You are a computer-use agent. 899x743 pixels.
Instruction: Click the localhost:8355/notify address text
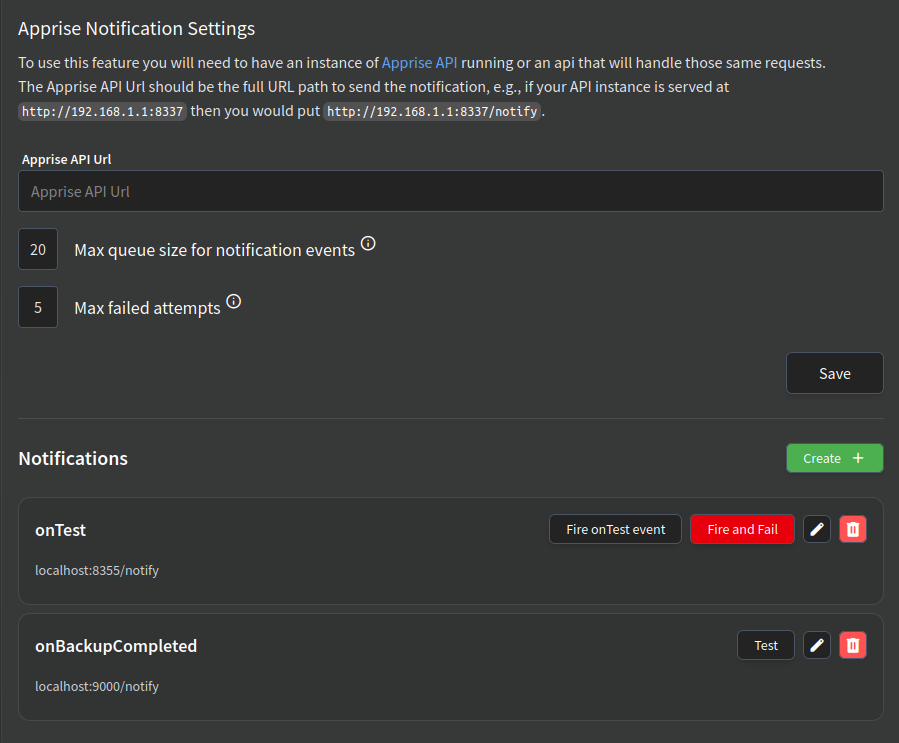(97, 570)
